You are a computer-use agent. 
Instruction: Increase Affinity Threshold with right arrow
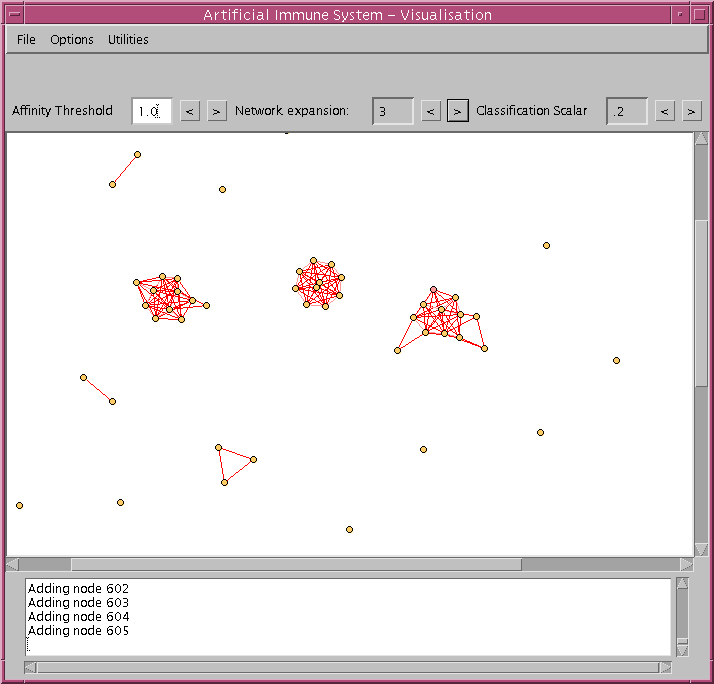tap(217, 111)
